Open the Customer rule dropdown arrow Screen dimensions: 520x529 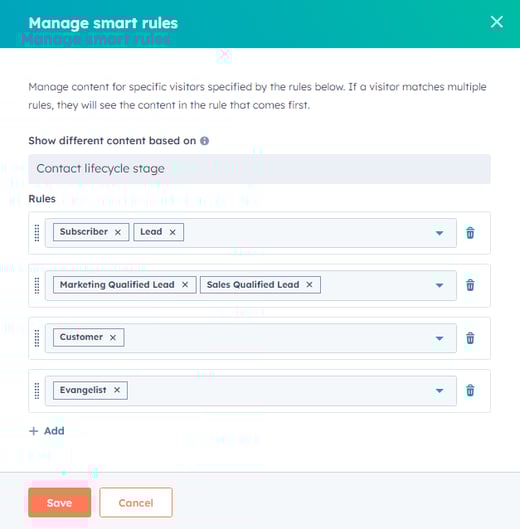439,338
